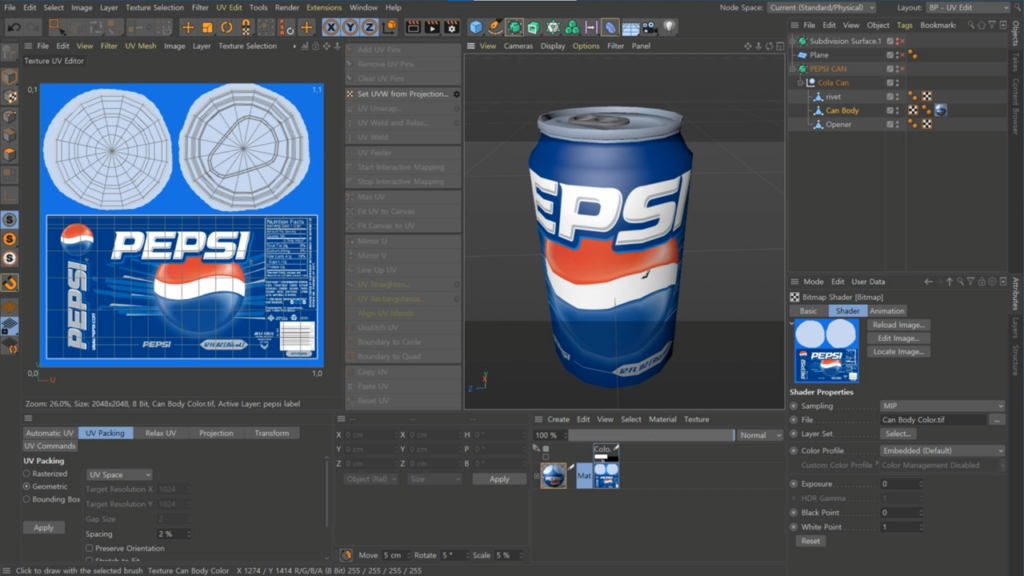The width and height of the screenshot is (1024, 576).
Task: Click the Light bulb icon in toolbar
Action: pos(669,27)
